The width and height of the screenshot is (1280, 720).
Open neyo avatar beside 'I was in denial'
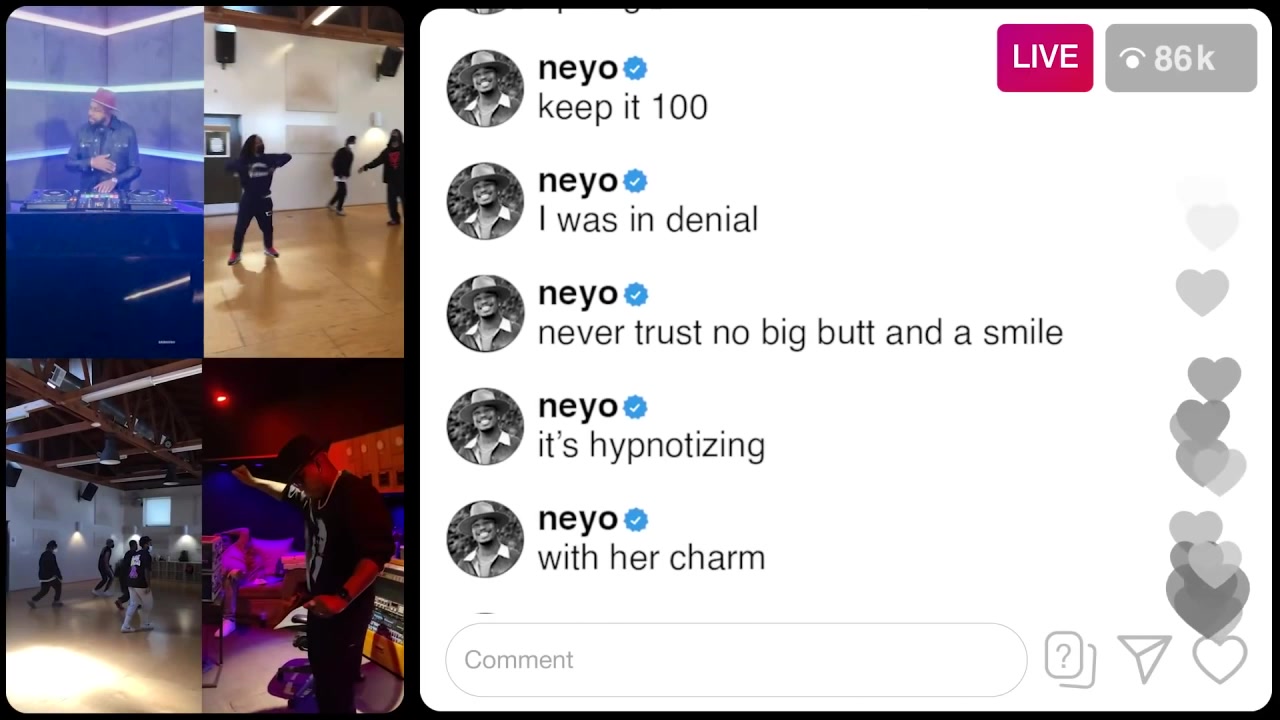click(x=485, y=201)
